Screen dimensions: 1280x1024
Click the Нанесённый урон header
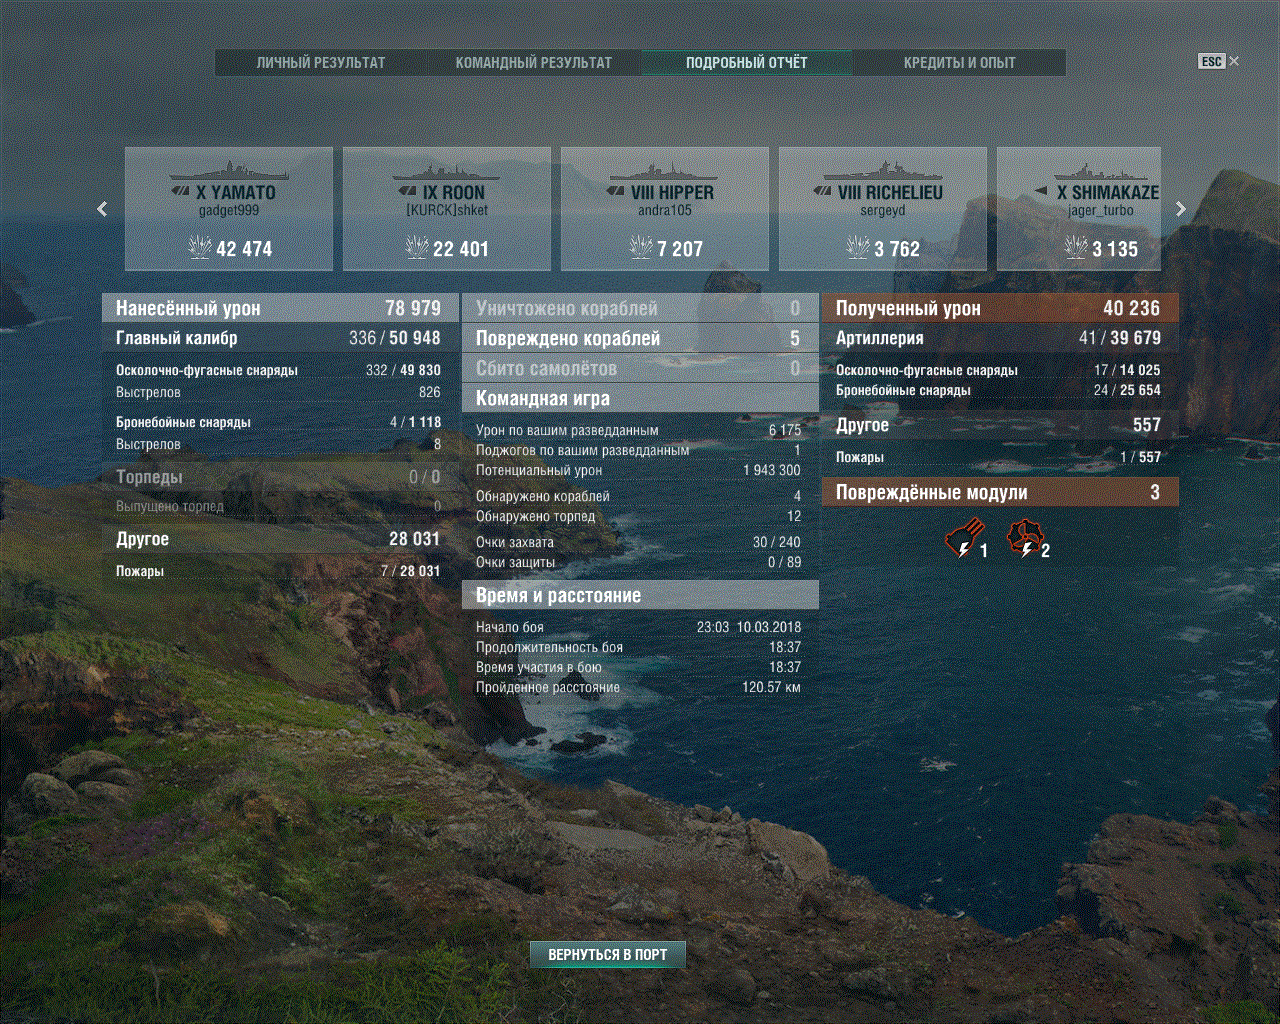pyautogui.click(x=280, y=308)
